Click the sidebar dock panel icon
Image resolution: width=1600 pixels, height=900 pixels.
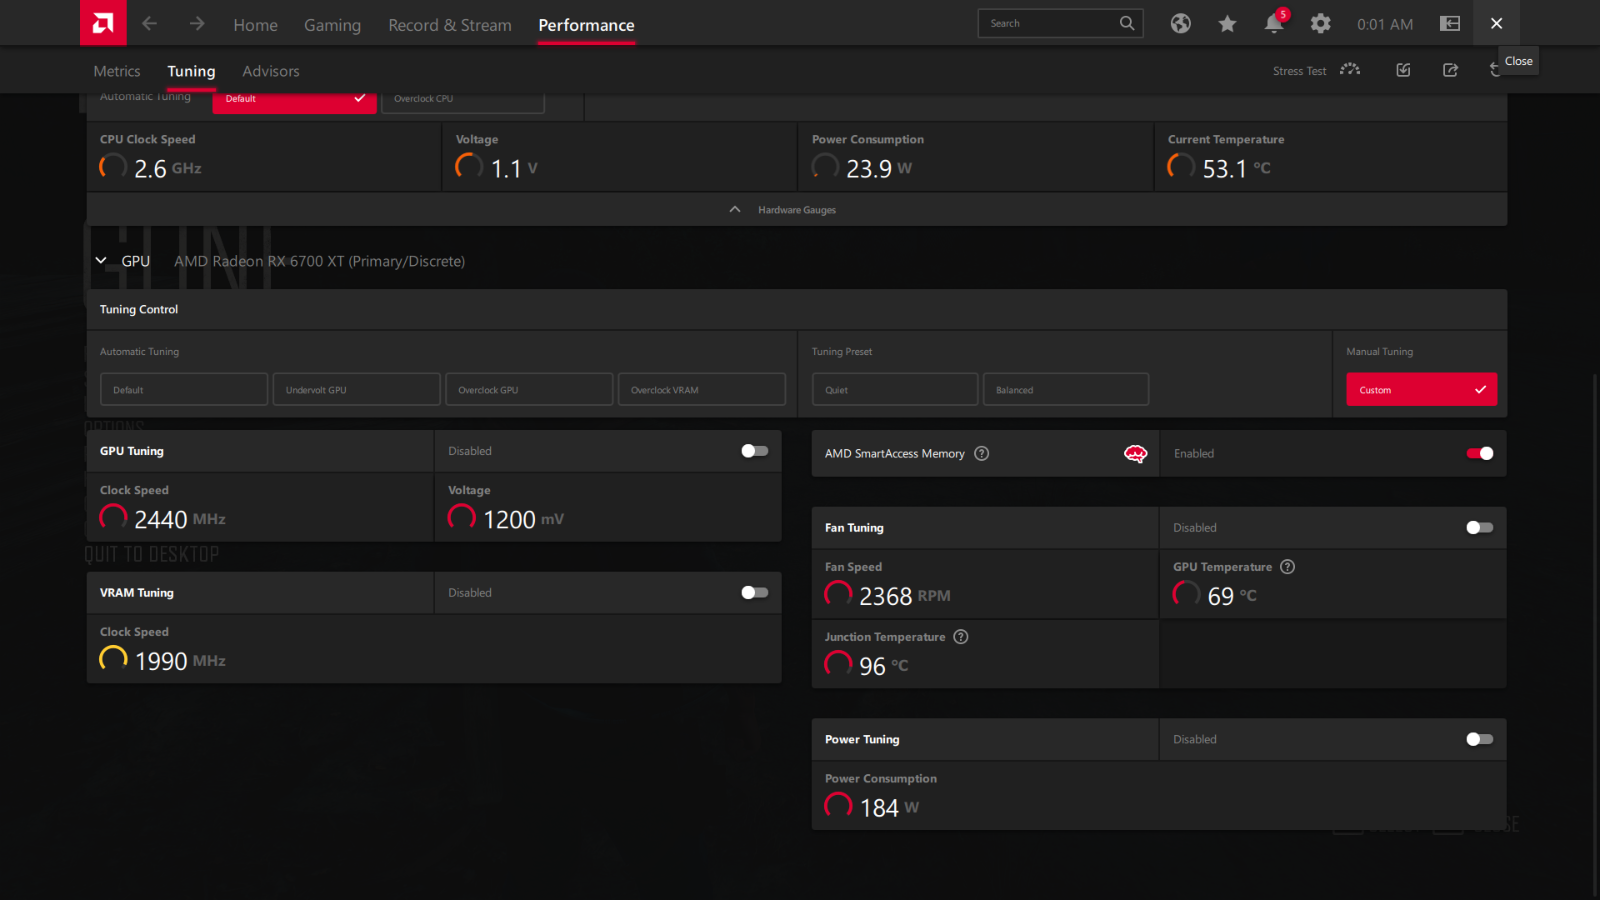coord(1450,23)
